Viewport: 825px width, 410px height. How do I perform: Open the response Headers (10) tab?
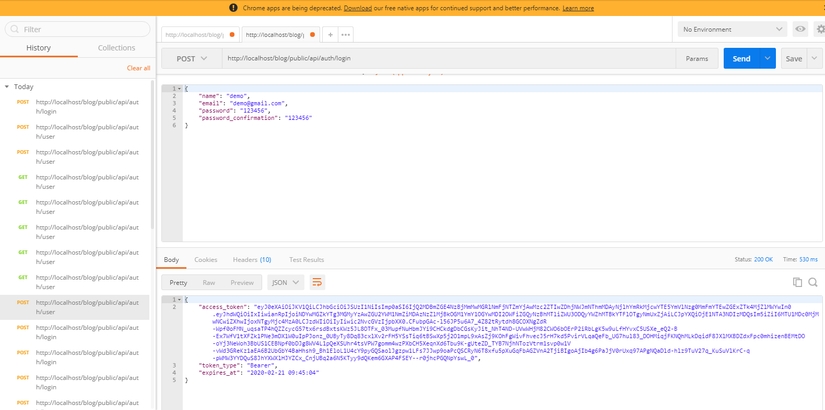[251, 259]
